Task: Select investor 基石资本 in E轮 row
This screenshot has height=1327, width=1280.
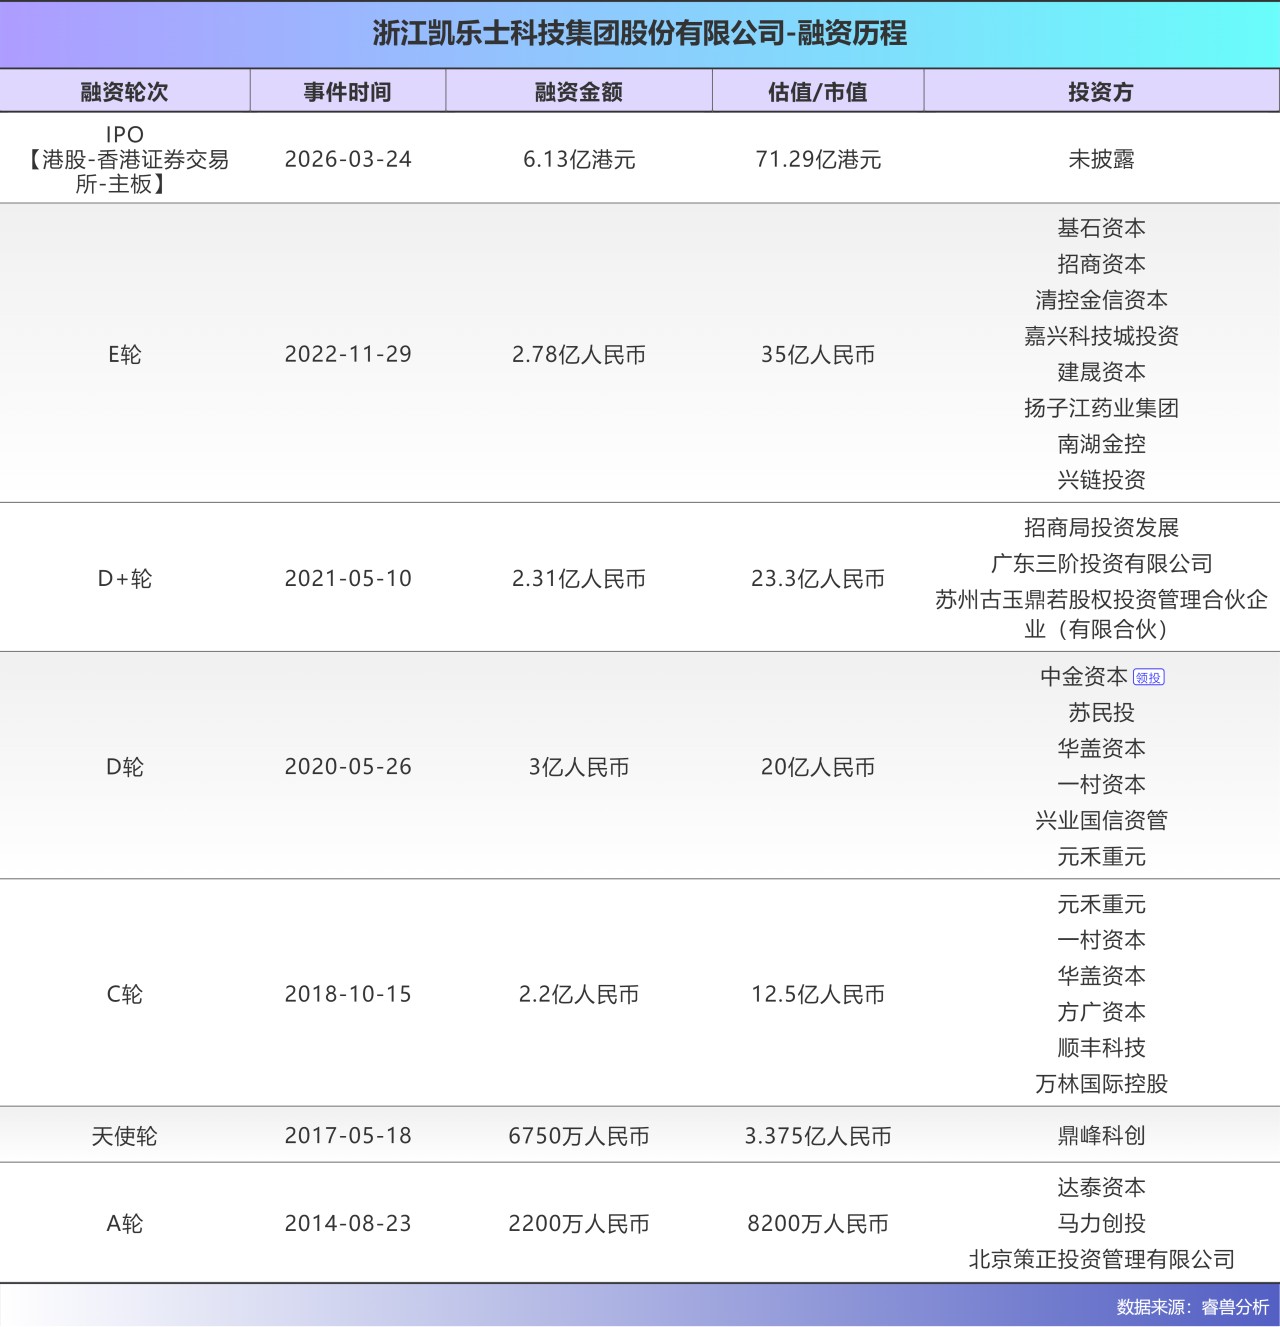Action: click(x=1100, y=227)
